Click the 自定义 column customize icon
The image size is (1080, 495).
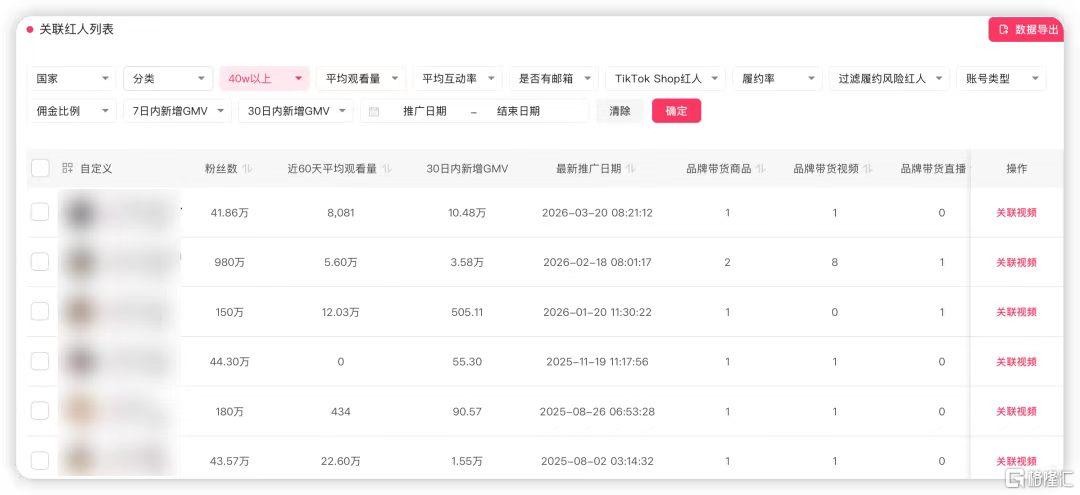[68, 168]
